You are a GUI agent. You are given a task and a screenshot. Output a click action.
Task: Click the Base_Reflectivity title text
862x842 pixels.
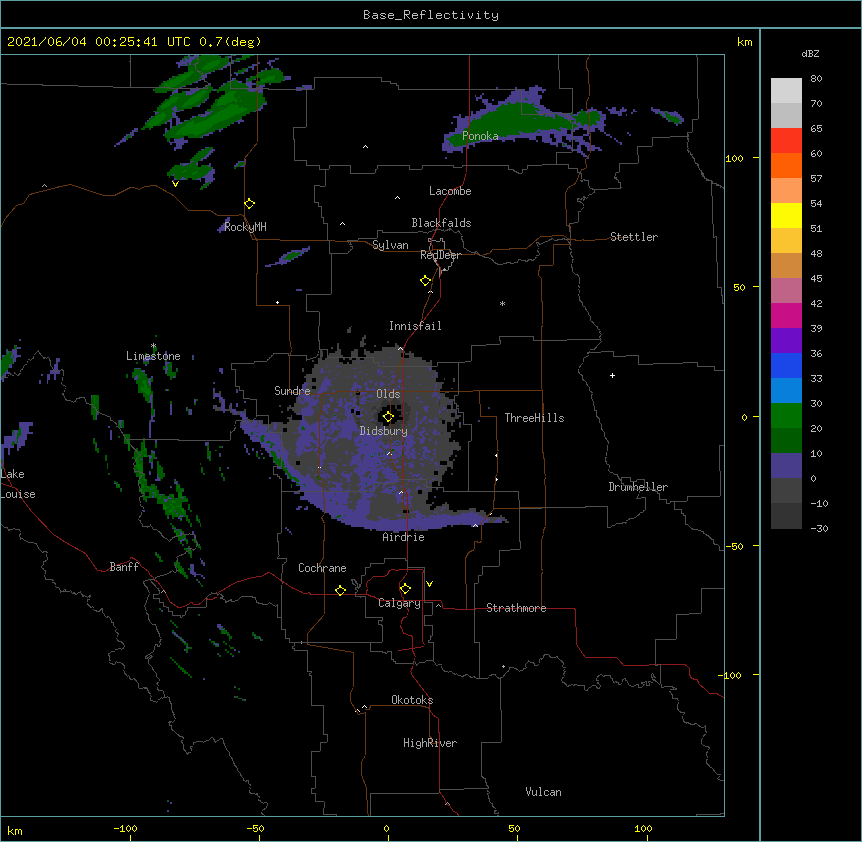pos(431,15)
